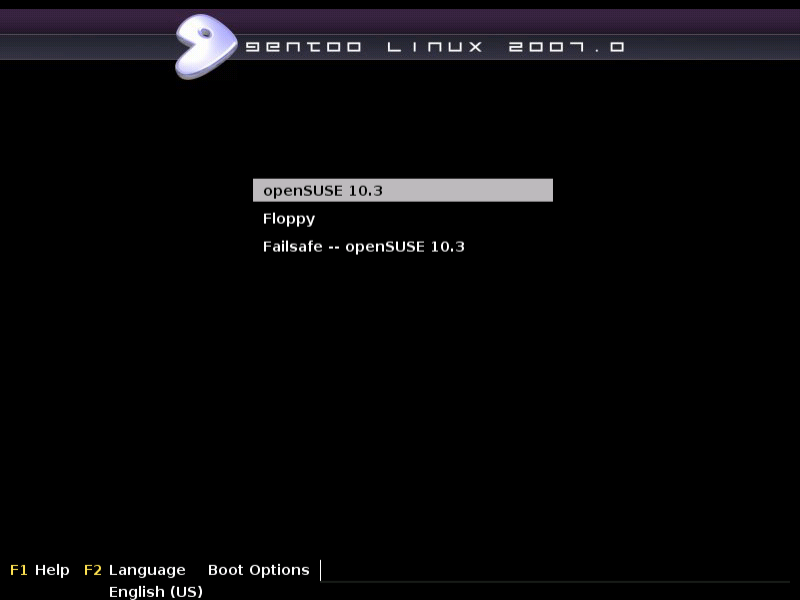Click the word 'linux' in the title
Viewport: 800px width, 600px height.
point(435,47)
